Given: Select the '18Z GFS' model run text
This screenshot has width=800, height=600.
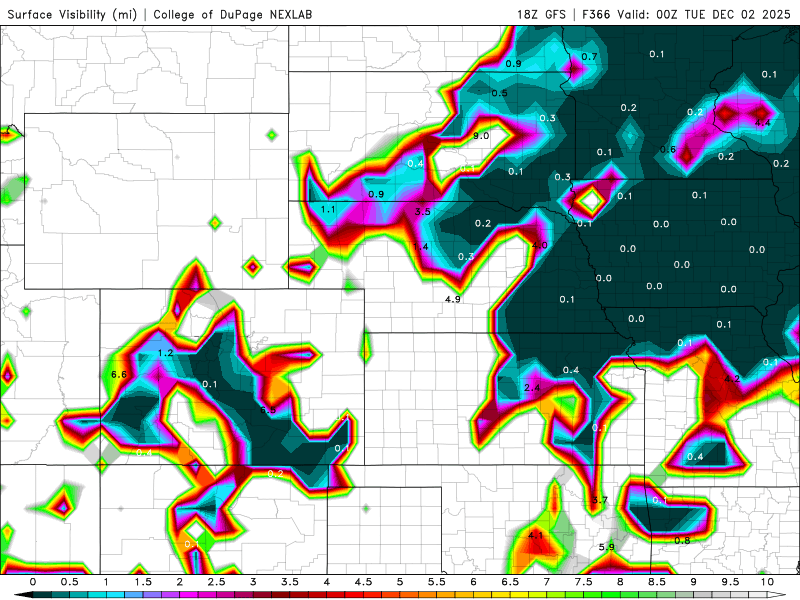Looking at the screenshot, I should click(x=541, y=14).
